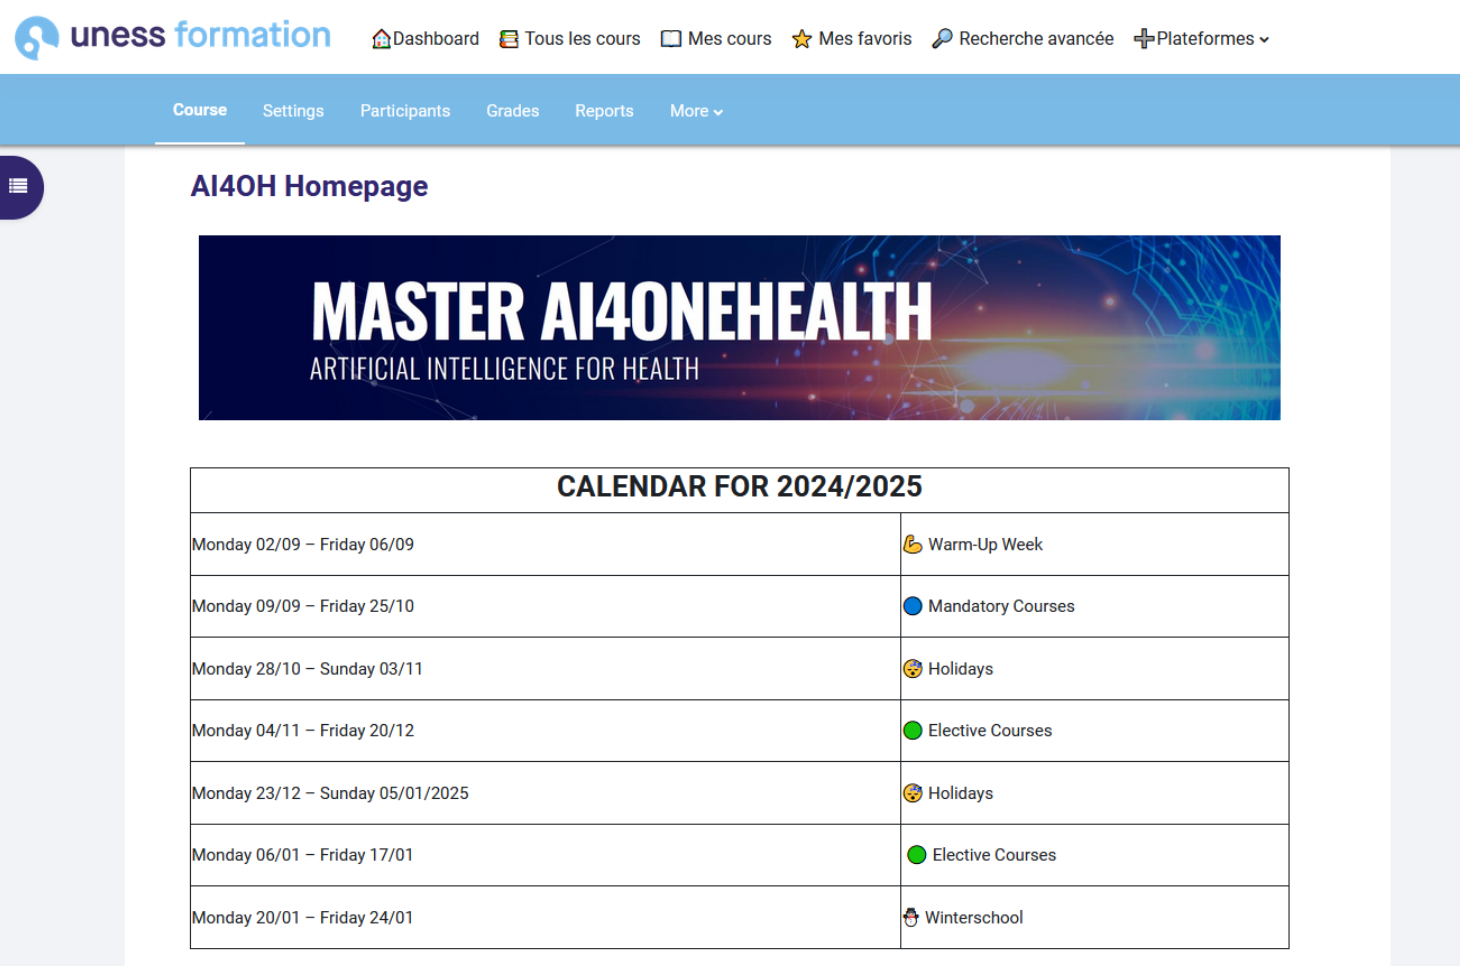
Task: Click the Mes cours book icon
Action: coord(671,39)
